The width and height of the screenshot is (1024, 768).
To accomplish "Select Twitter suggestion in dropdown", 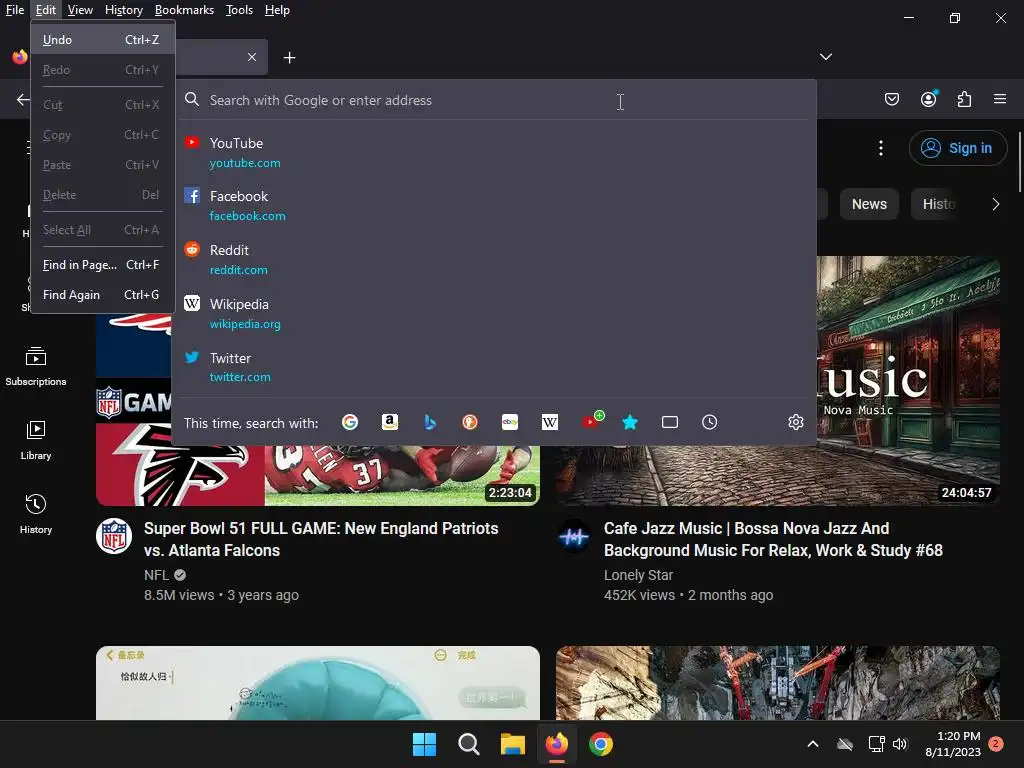I will pyautogui.click(x=494, y=367).
